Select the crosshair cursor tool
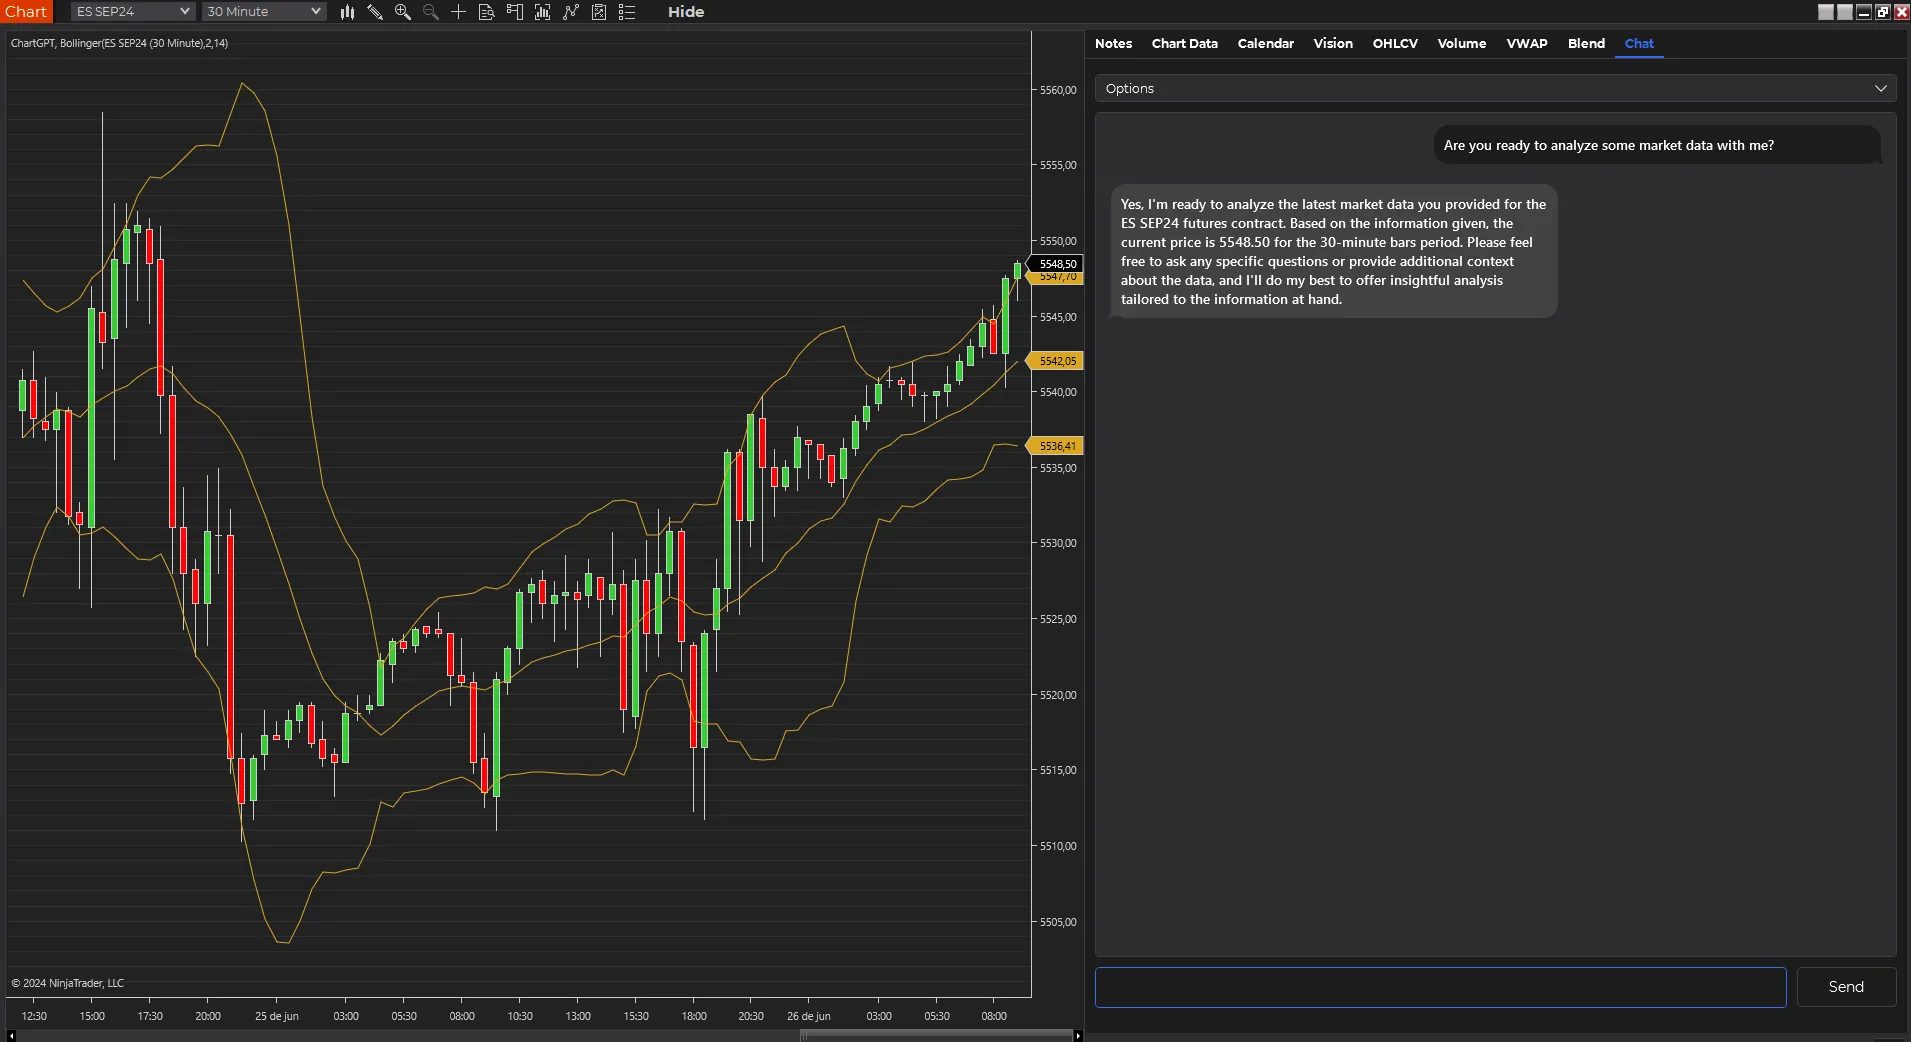The width and height of the screenshot is (1911, 1042). pos(458,12)
